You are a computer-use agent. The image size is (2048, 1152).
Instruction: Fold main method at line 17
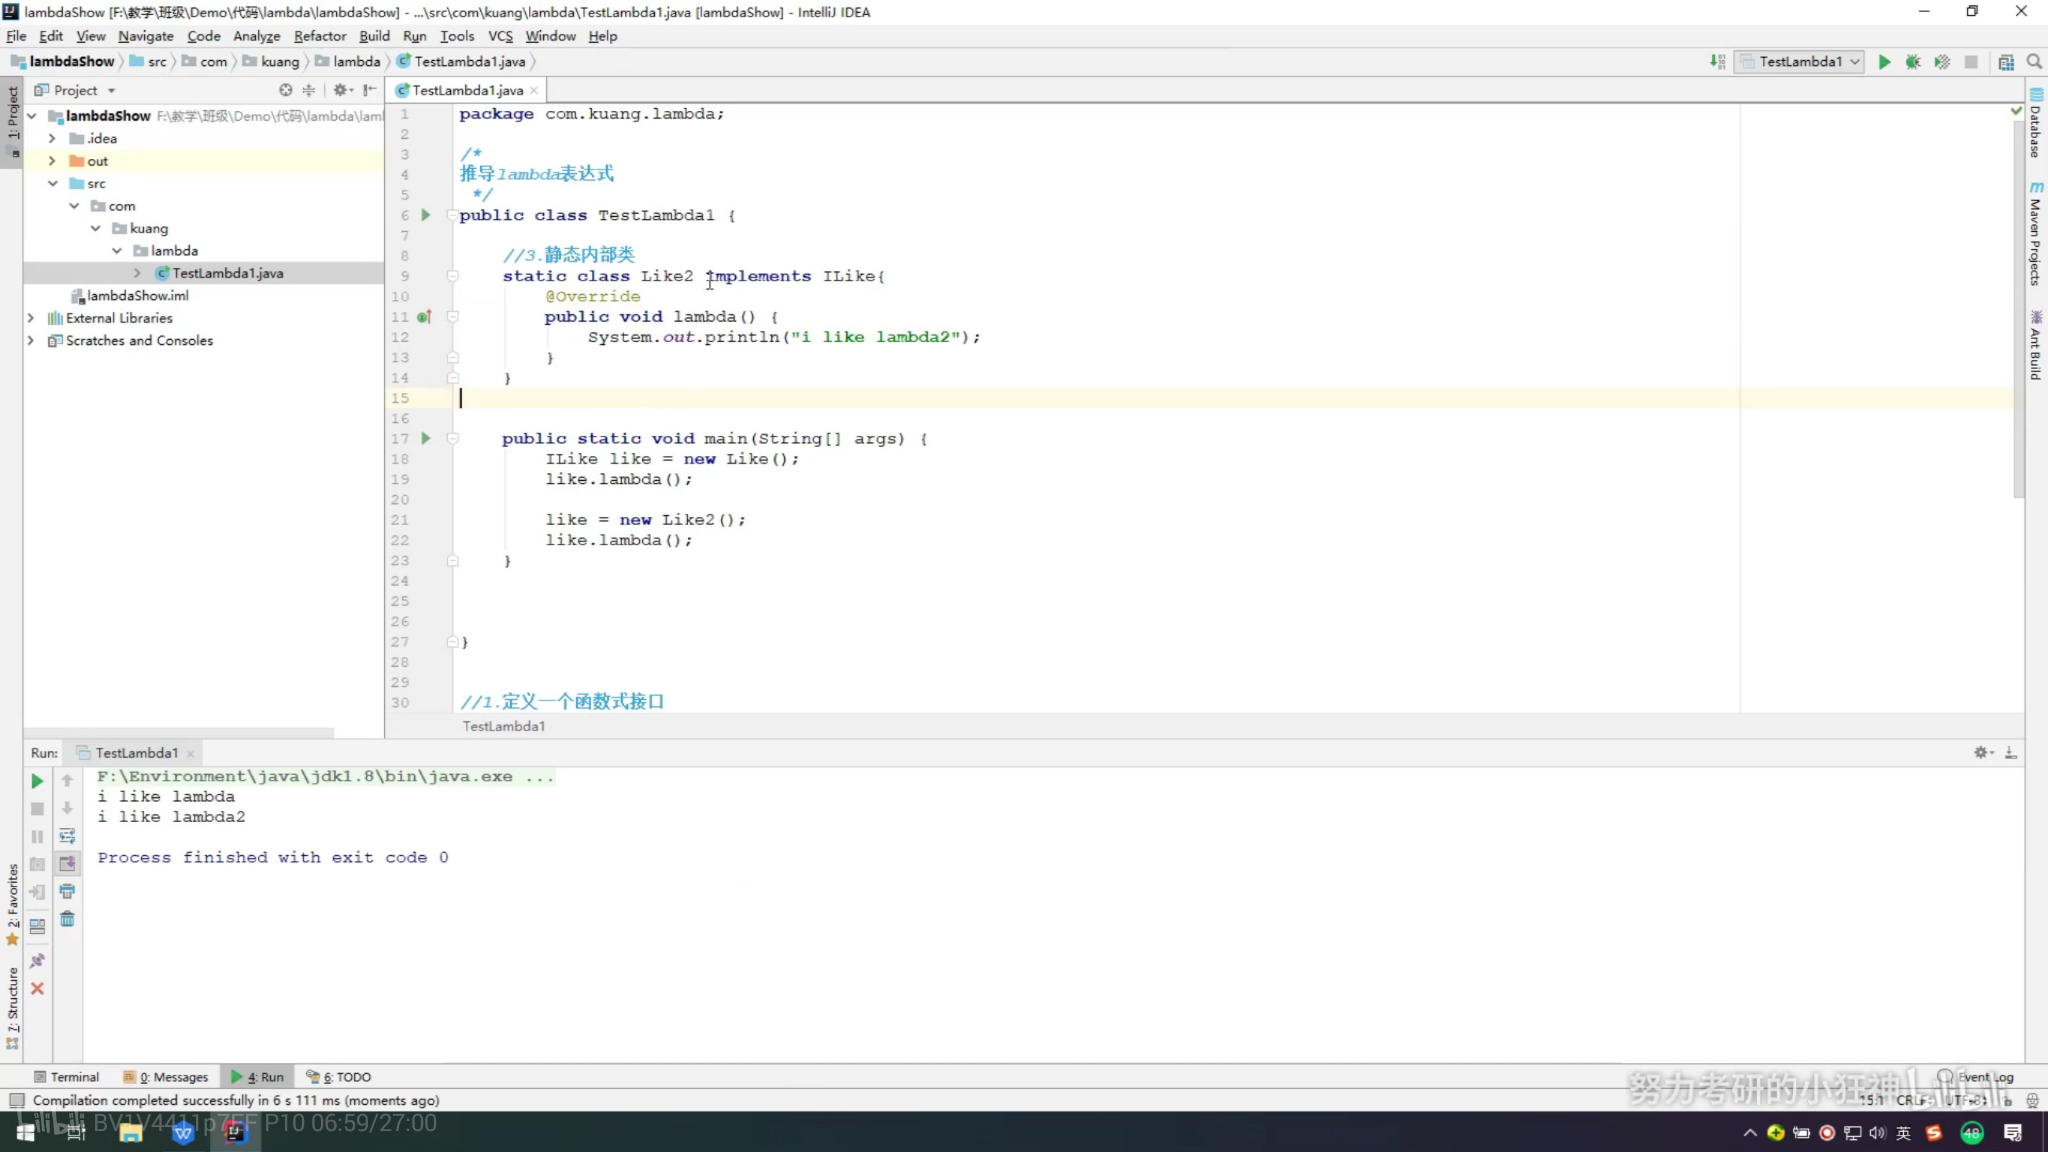(x=453, y=438)
